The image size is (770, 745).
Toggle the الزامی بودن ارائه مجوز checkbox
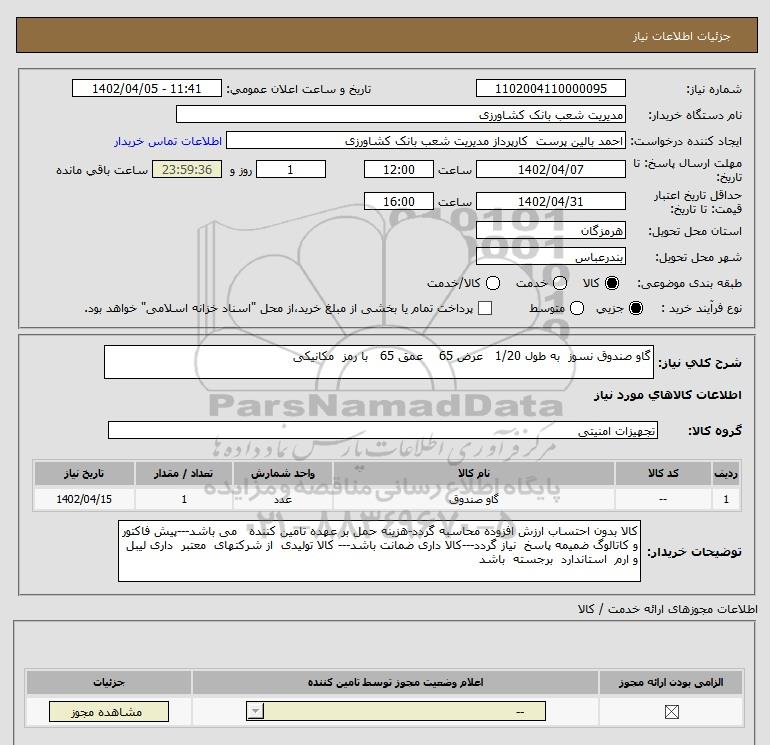point(671,712)
